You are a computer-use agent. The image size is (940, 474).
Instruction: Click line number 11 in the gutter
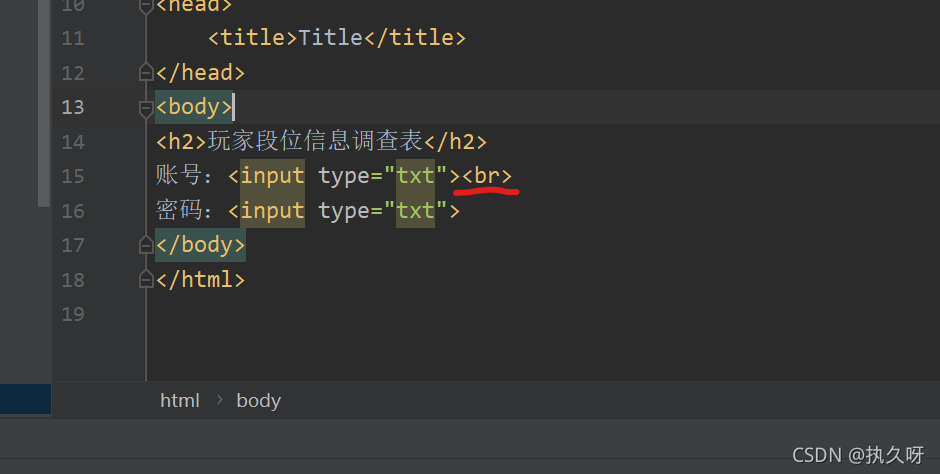click(73, 39)
